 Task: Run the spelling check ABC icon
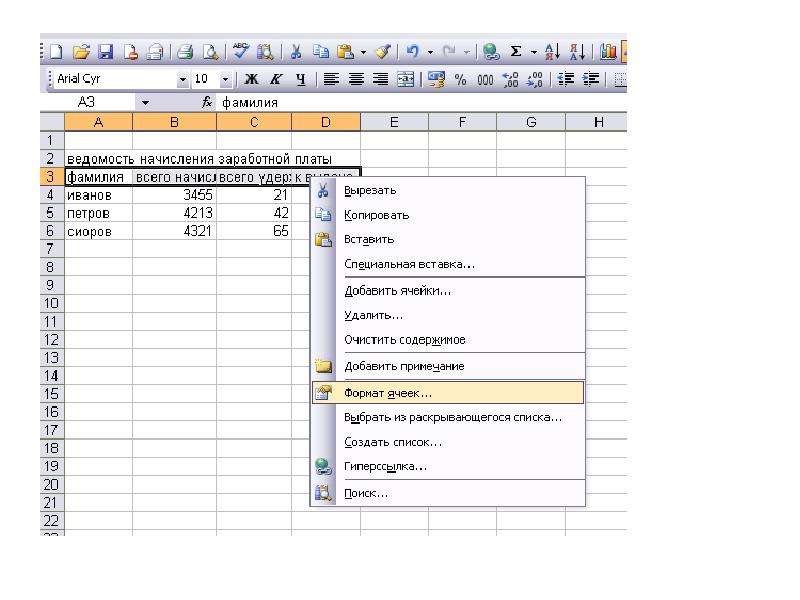240,51
